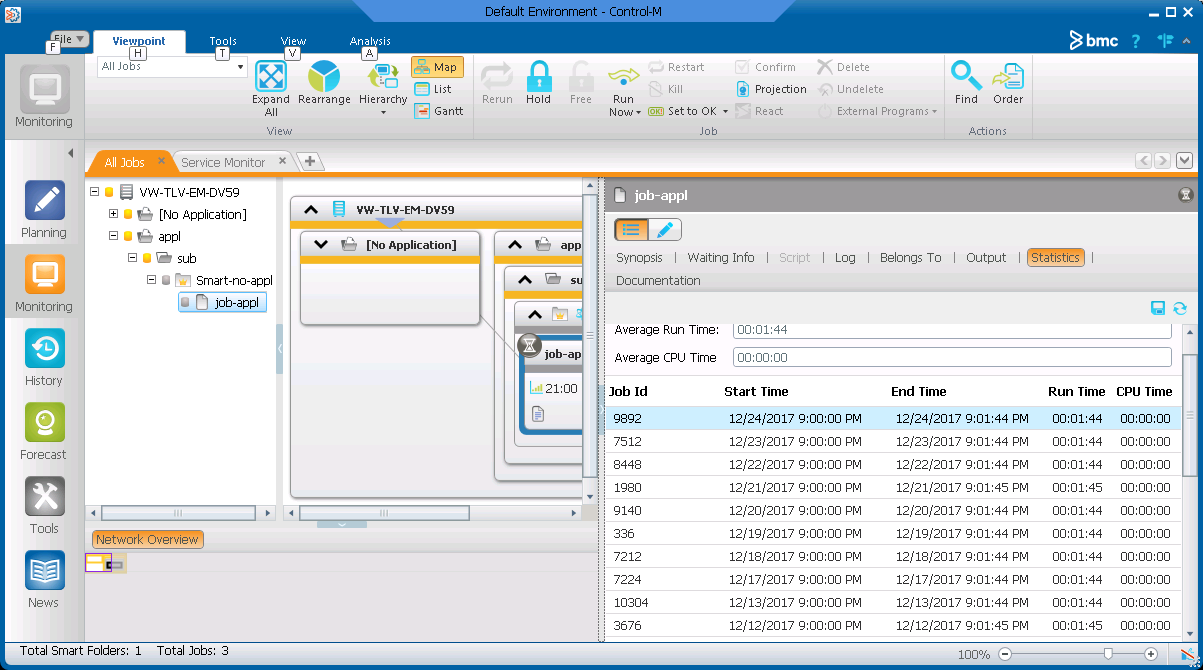The height and width of the screenshot is (670, 1203).
Task: Select the Job Id 9892 row
Action: coord(893,418)
